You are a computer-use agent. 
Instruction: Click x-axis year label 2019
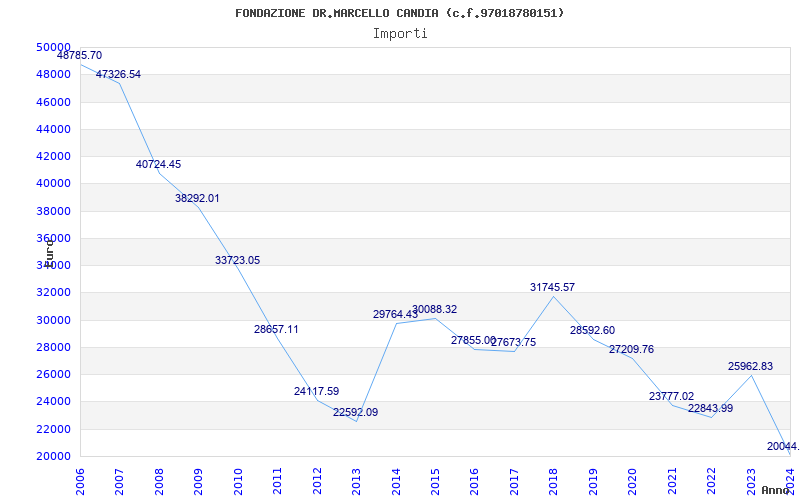click(x=593, y=481)
